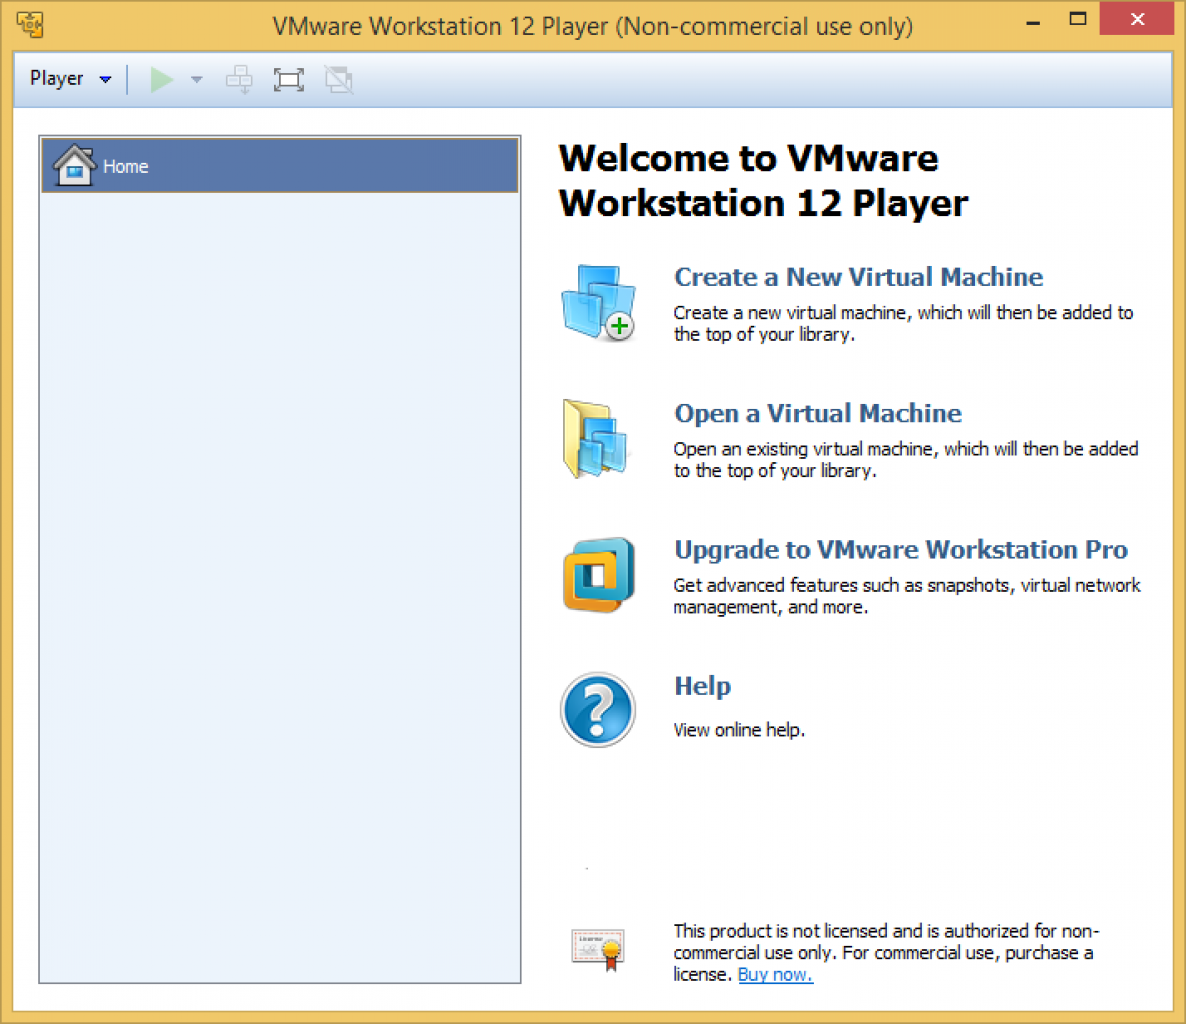The height and width of the screenshot is (1024, 1186).
Task: Click 'View online help.' text
Action: click(x=739, y=730)
